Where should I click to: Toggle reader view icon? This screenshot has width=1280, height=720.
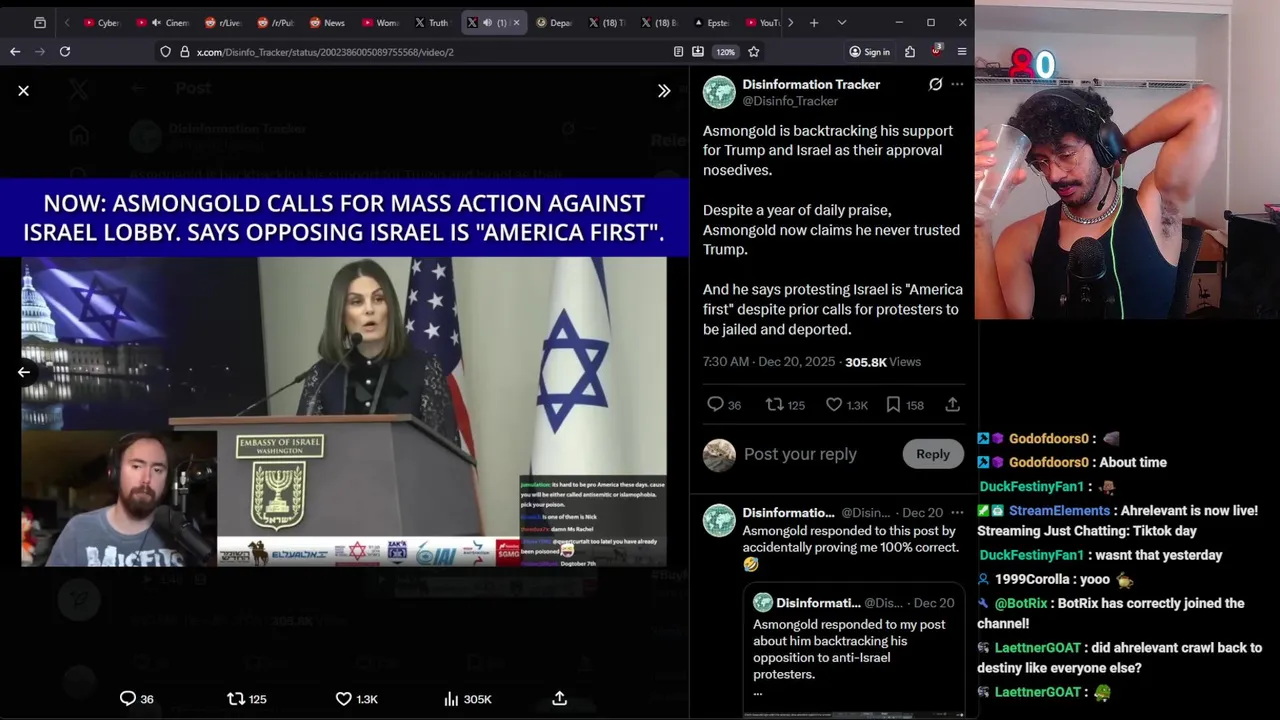pos(678,51)
